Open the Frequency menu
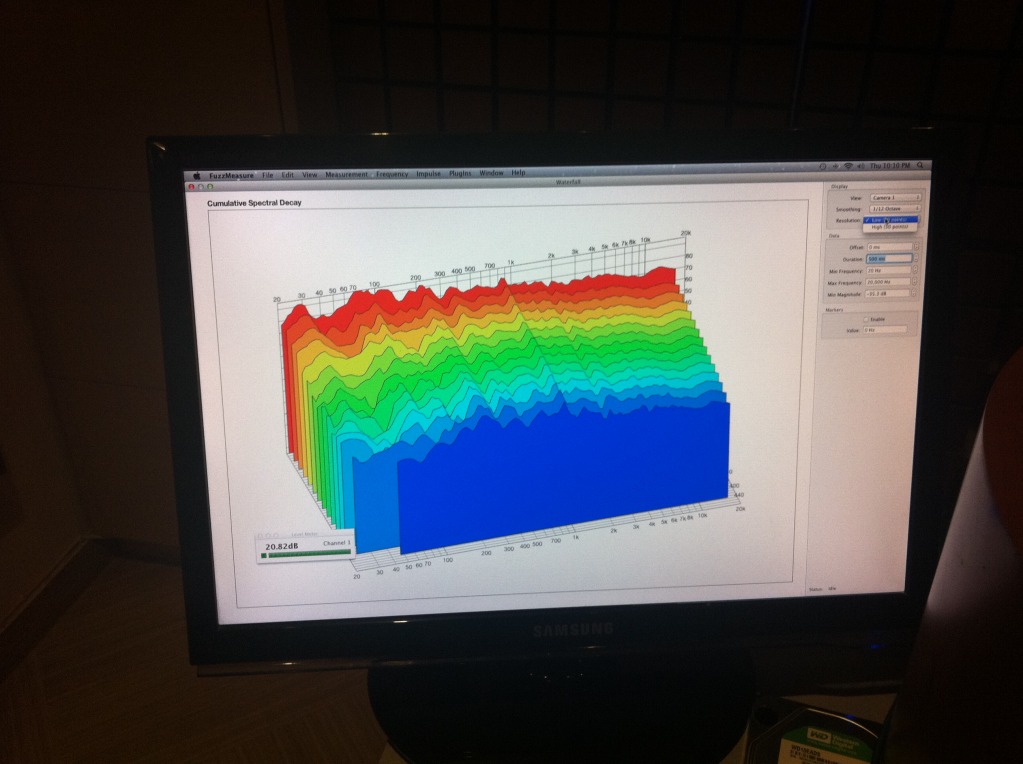The width and height of the screenshot is (1023, 764). (391, 174)
